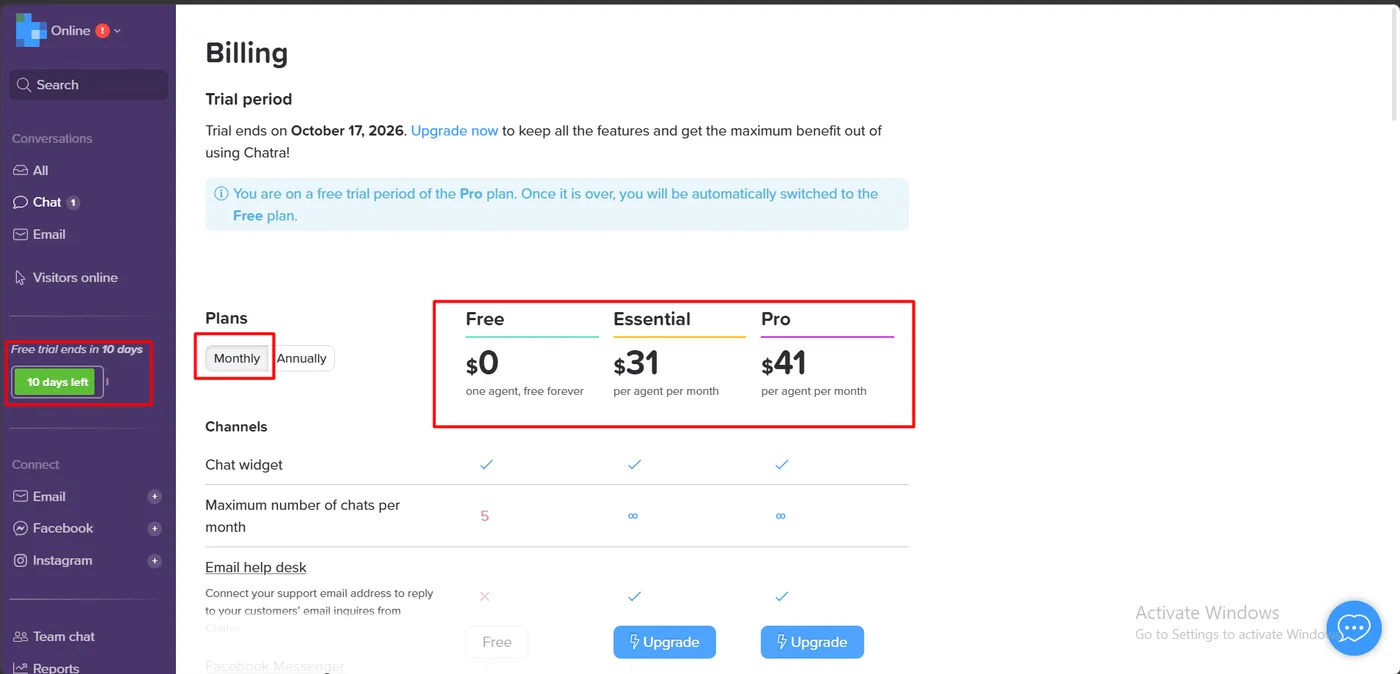This screenshot has height=674, width=1400.
Task: Click Upgrade button for Pro plan
Action: (812, 642)
